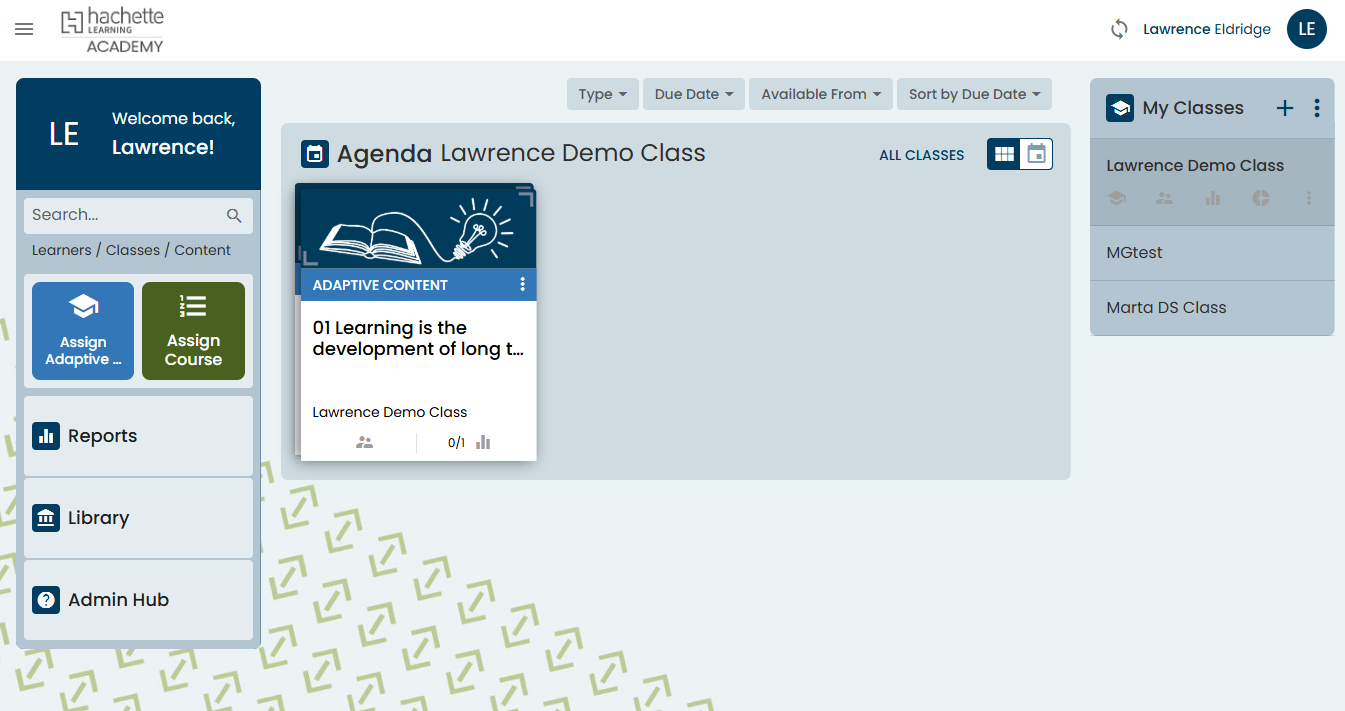
Task: Click the Agenda calendar icon
Action: (315, 154)
